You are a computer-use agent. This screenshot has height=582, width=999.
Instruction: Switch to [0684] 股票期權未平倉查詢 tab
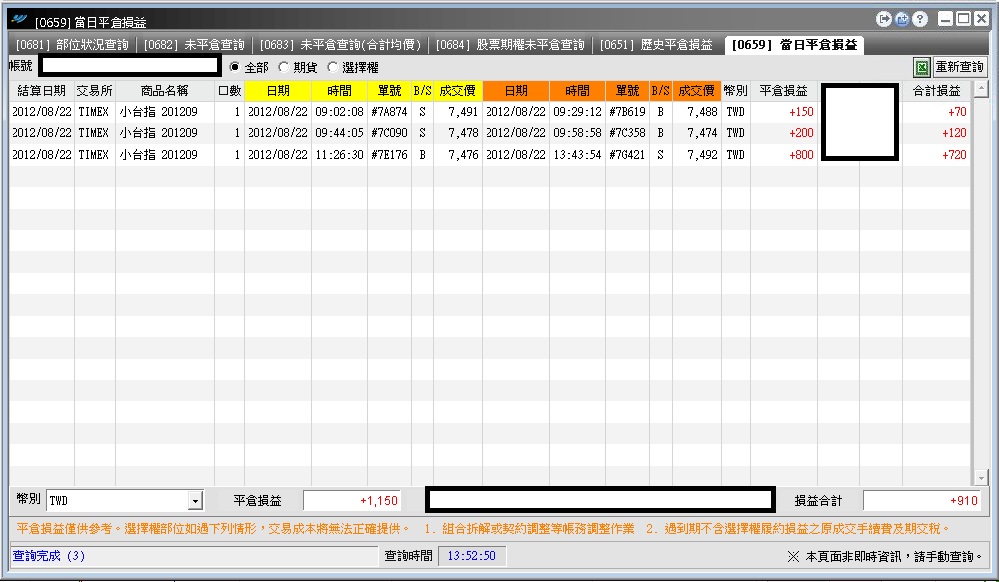point(510,45)
